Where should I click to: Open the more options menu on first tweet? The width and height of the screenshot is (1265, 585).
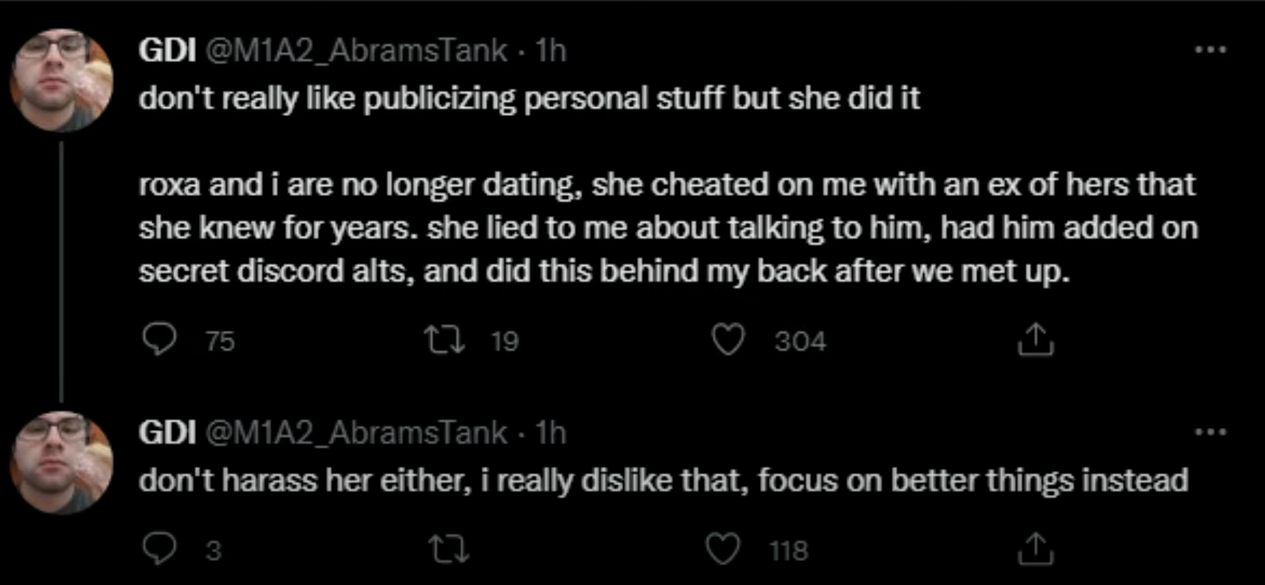click(x=1211, y=49)
